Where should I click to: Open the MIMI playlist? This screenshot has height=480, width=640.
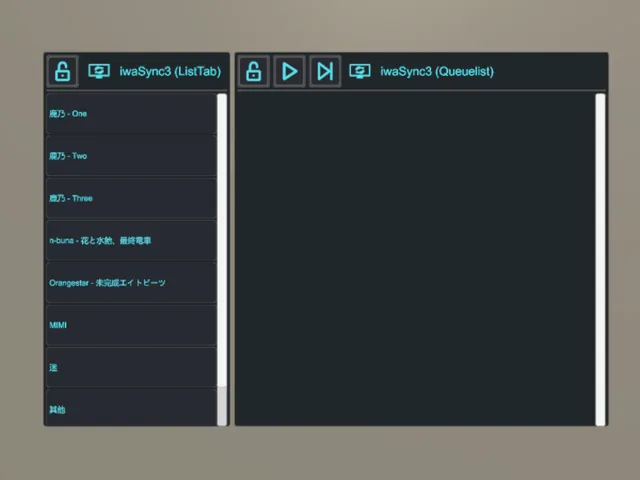[x=131, y=325]
